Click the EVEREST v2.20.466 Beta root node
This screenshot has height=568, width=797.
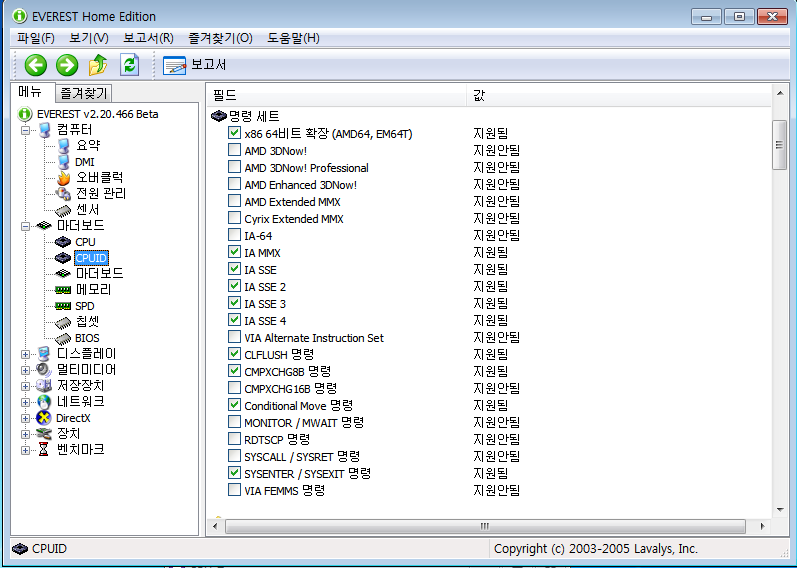click(x=88, y=114)
